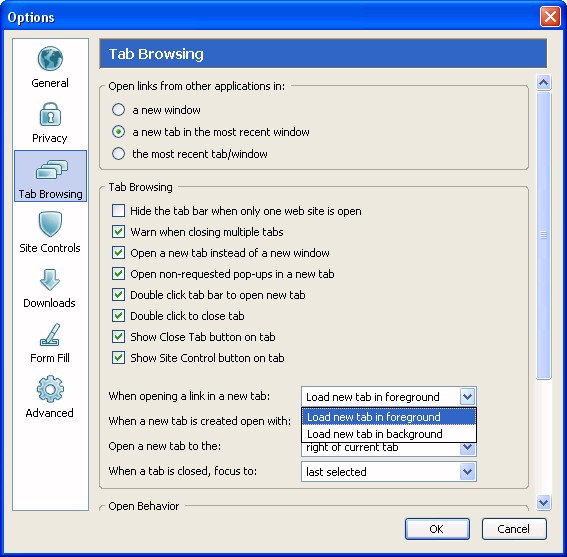Image resolution: width=567 pixels, height=557 pixels.
Task: Open the General settings globe icon
Action: (x=50, y=59)
